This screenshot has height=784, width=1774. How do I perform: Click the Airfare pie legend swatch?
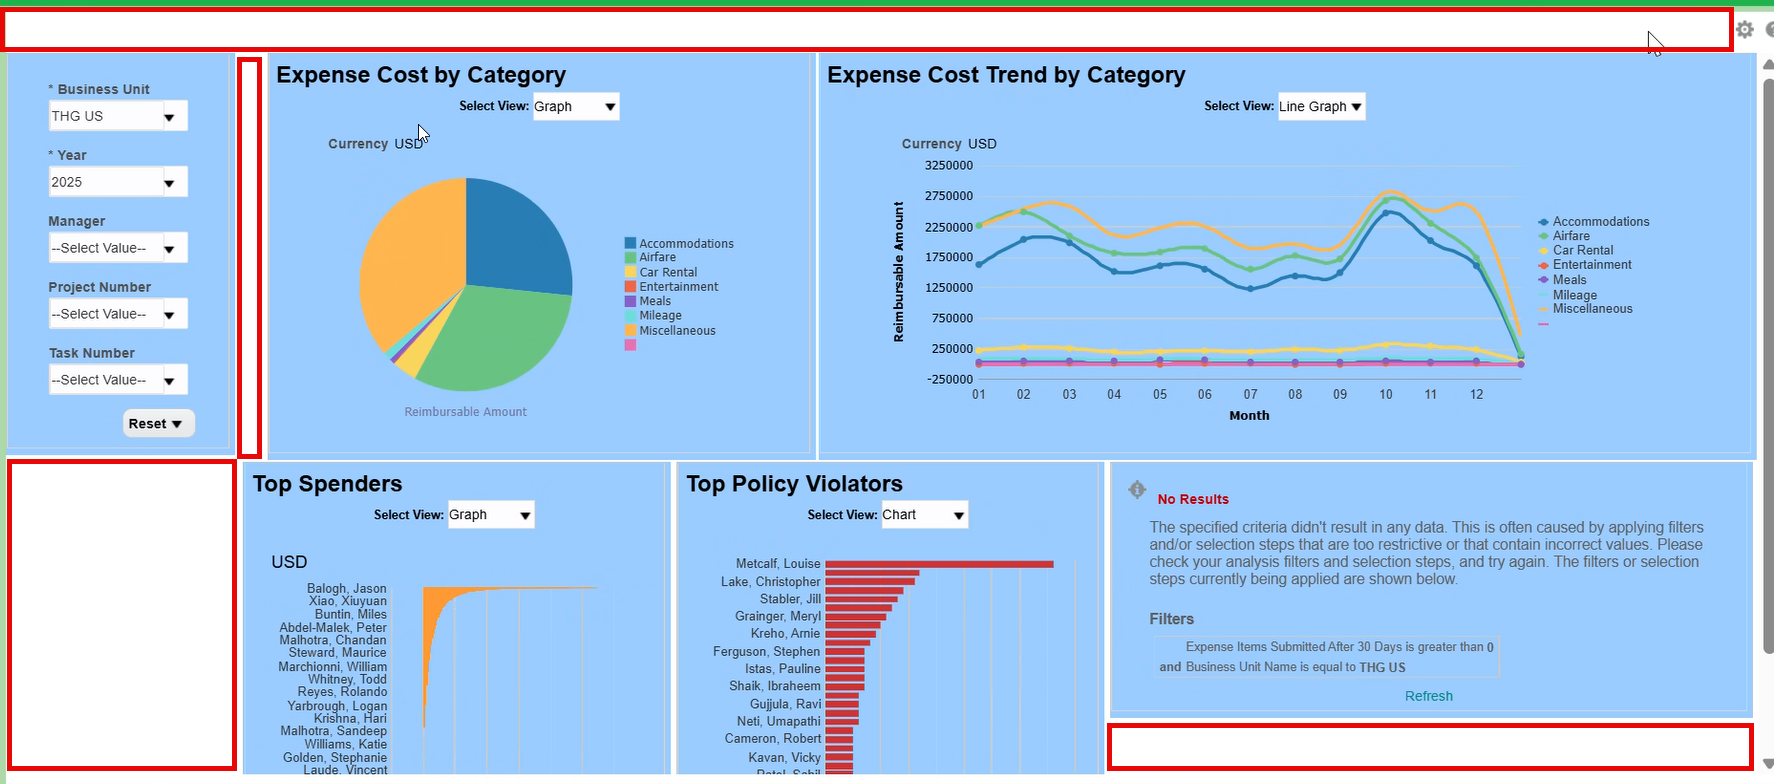click(x=630, y=257)
